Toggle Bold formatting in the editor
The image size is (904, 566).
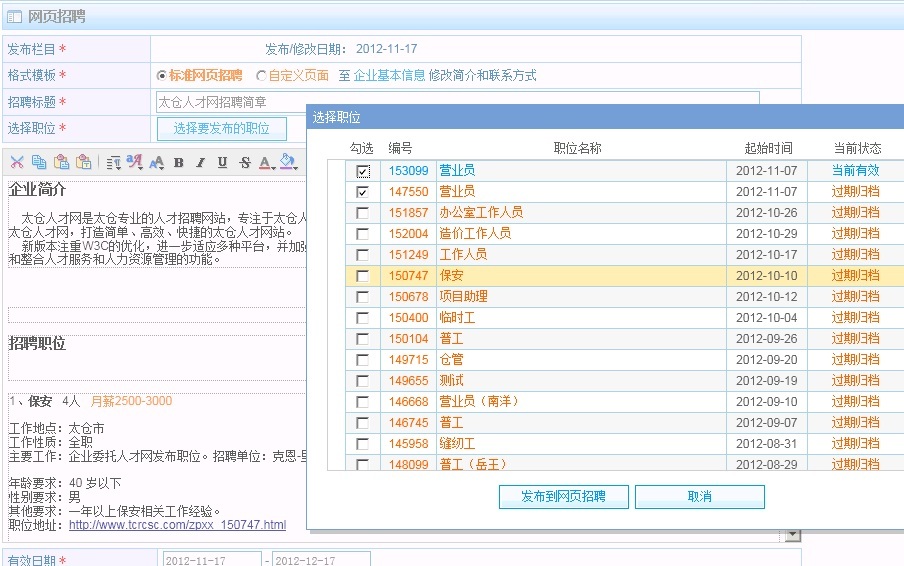(178, 162)
